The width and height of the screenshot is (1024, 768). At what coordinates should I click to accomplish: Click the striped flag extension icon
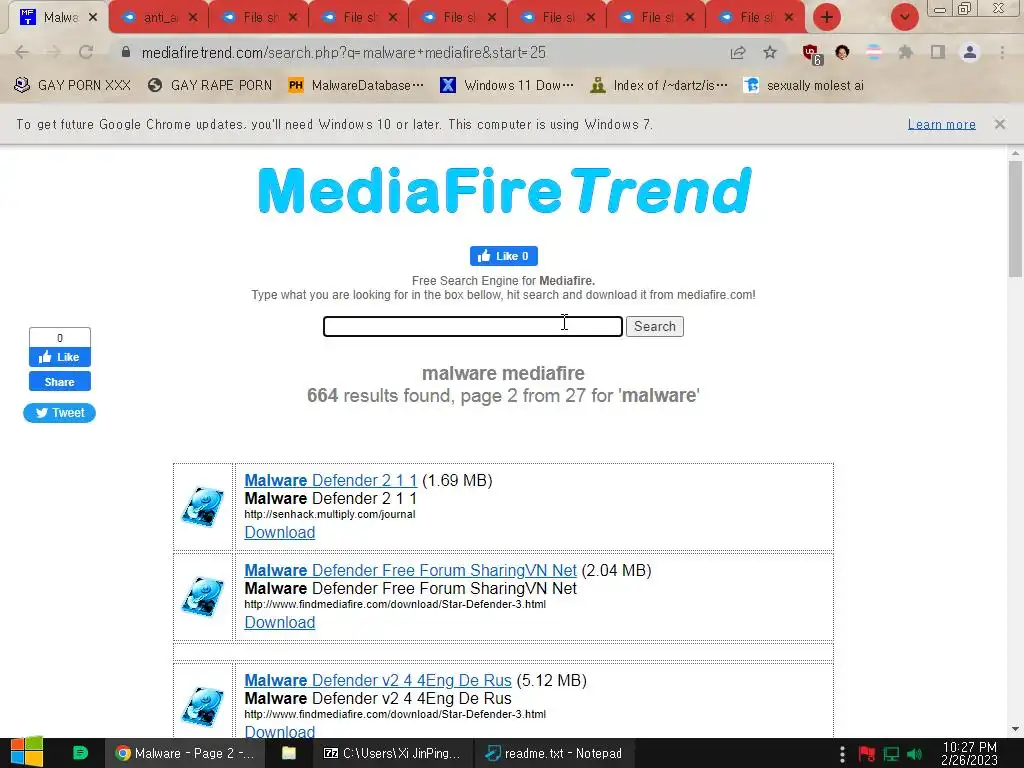pos(874,52)
